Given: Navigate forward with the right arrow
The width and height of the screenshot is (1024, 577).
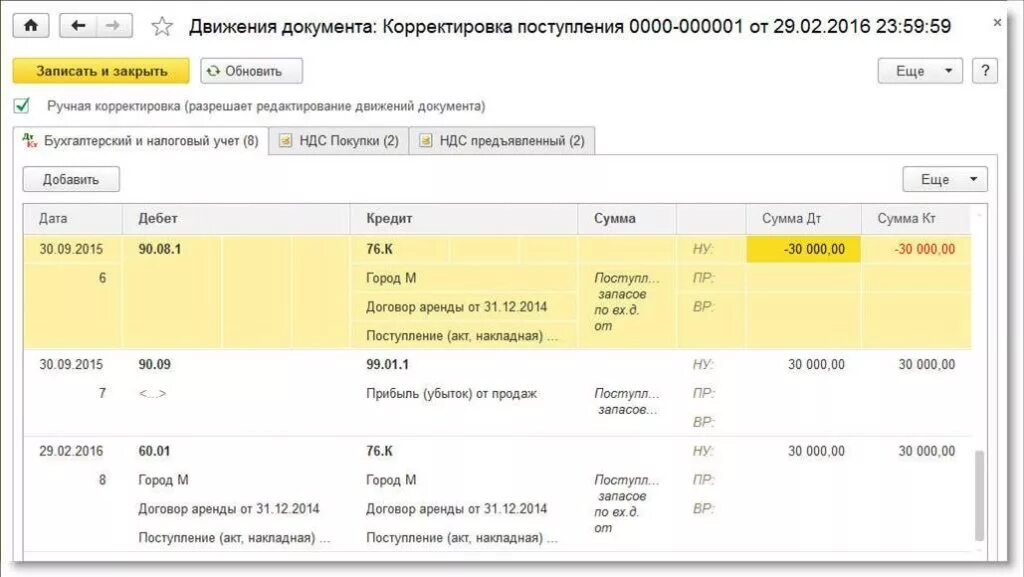Looking at the screenshot, I should click(x=114, y=26).
